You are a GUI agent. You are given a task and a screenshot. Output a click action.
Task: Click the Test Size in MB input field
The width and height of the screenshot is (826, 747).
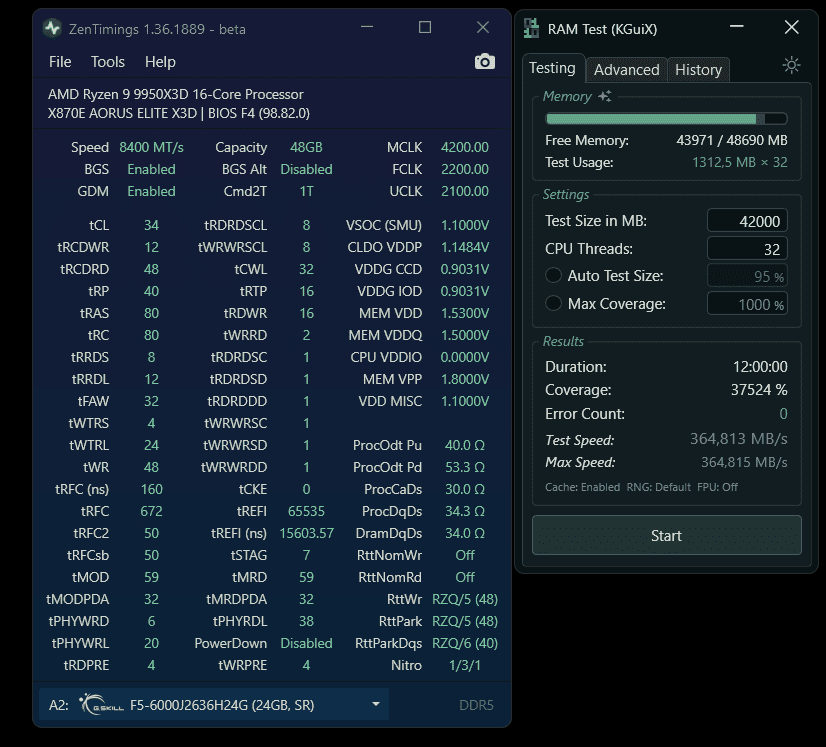click(x=747, y=221)
